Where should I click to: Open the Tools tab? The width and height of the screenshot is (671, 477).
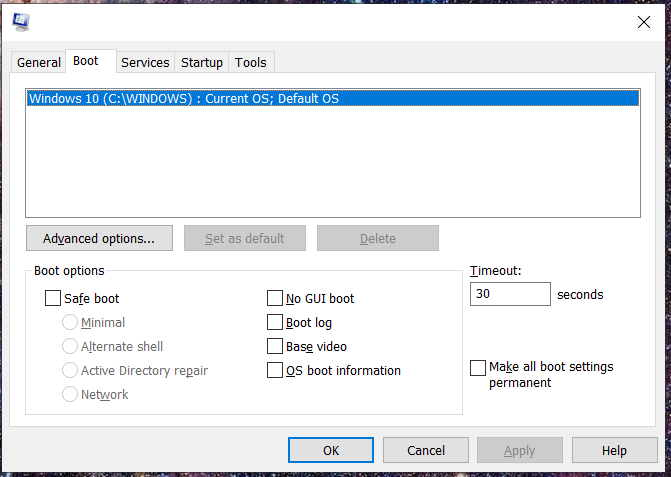point(251,62)
